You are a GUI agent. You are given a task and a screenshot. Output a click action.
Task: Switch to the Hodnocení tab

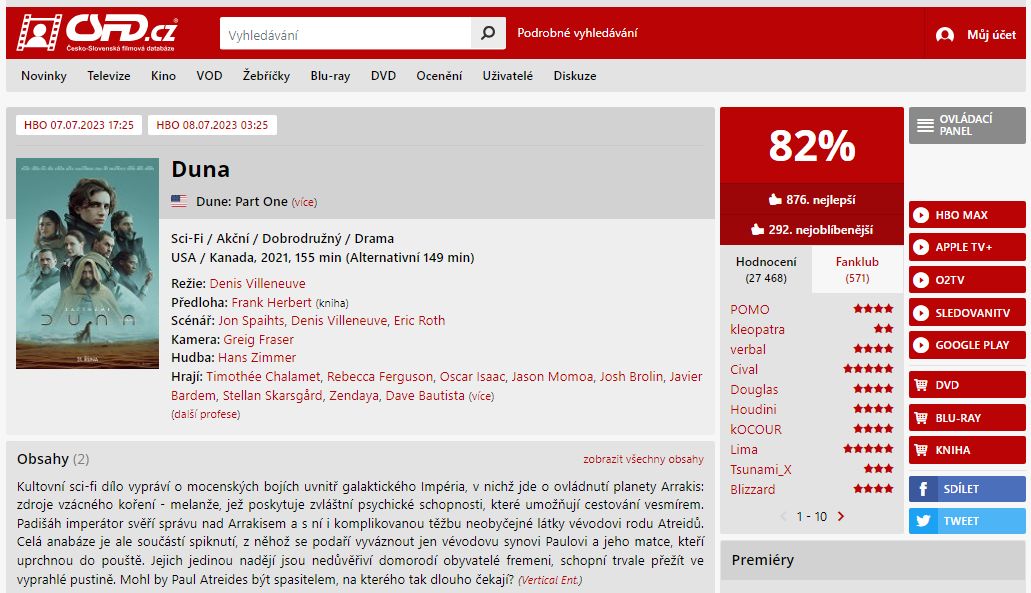point(766,270)
